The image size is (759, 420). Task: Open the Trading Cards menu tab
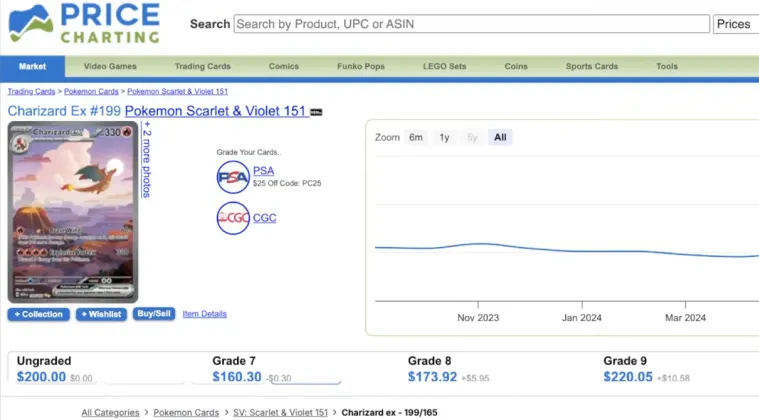203,67
